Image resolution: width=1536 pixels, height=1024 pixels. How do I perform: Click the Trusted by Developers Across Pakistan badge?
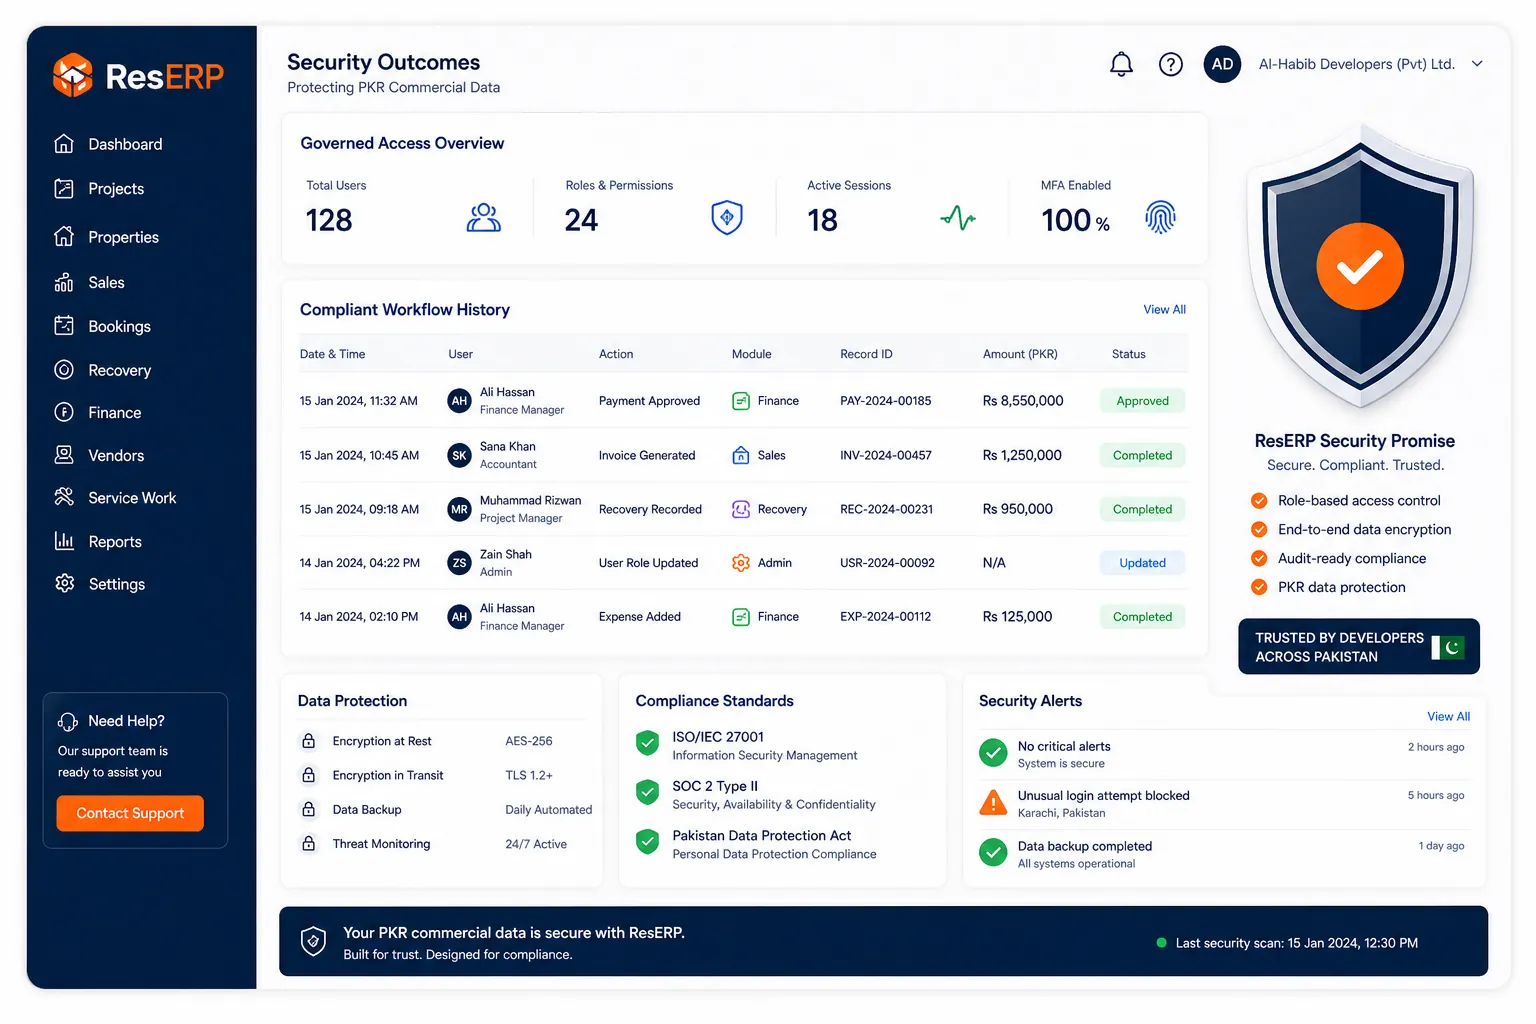(x=1359, y=647)
